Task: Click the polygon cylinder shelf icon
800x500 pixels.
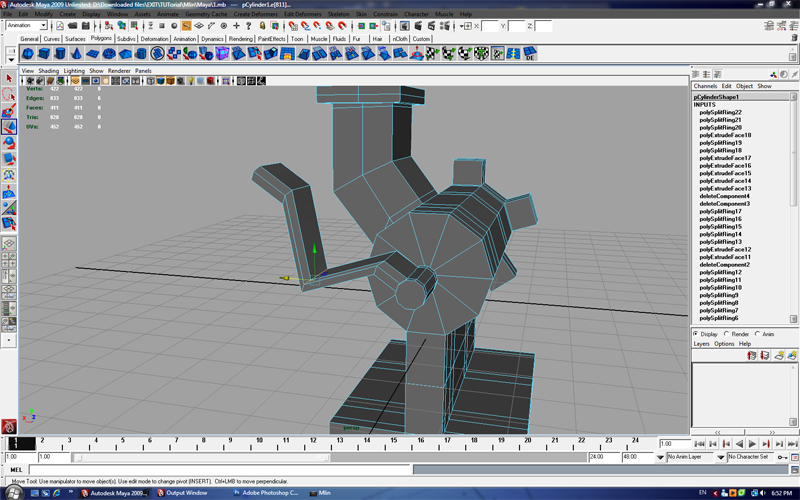Action: [x=61, y=53]
